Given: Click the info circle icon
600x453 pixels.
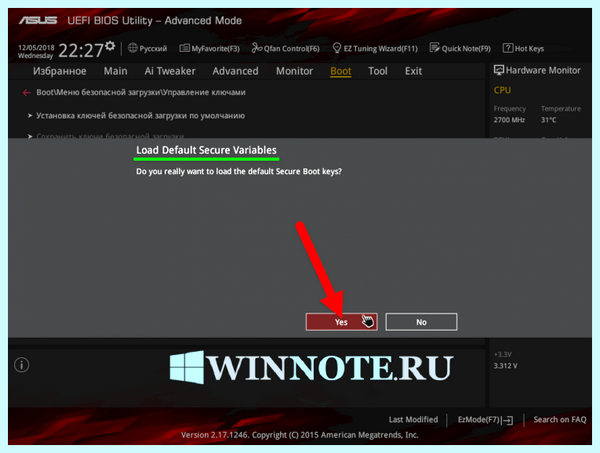Looking at the screenshot, I should click(x=21, y=365).
